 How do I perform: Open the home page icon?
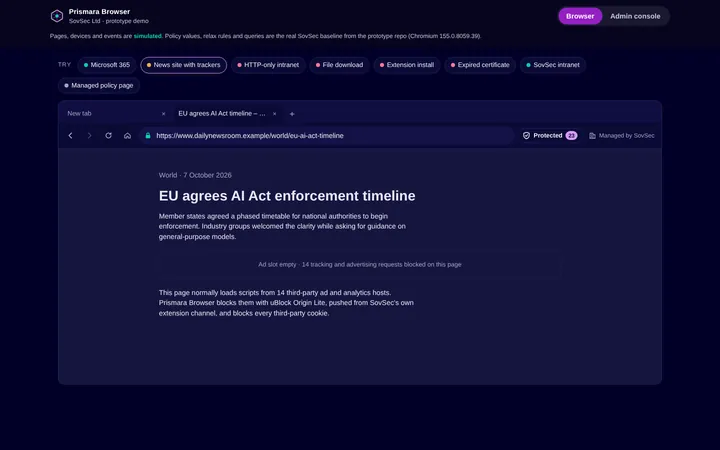pyautogui.click(x=128, y=135)
